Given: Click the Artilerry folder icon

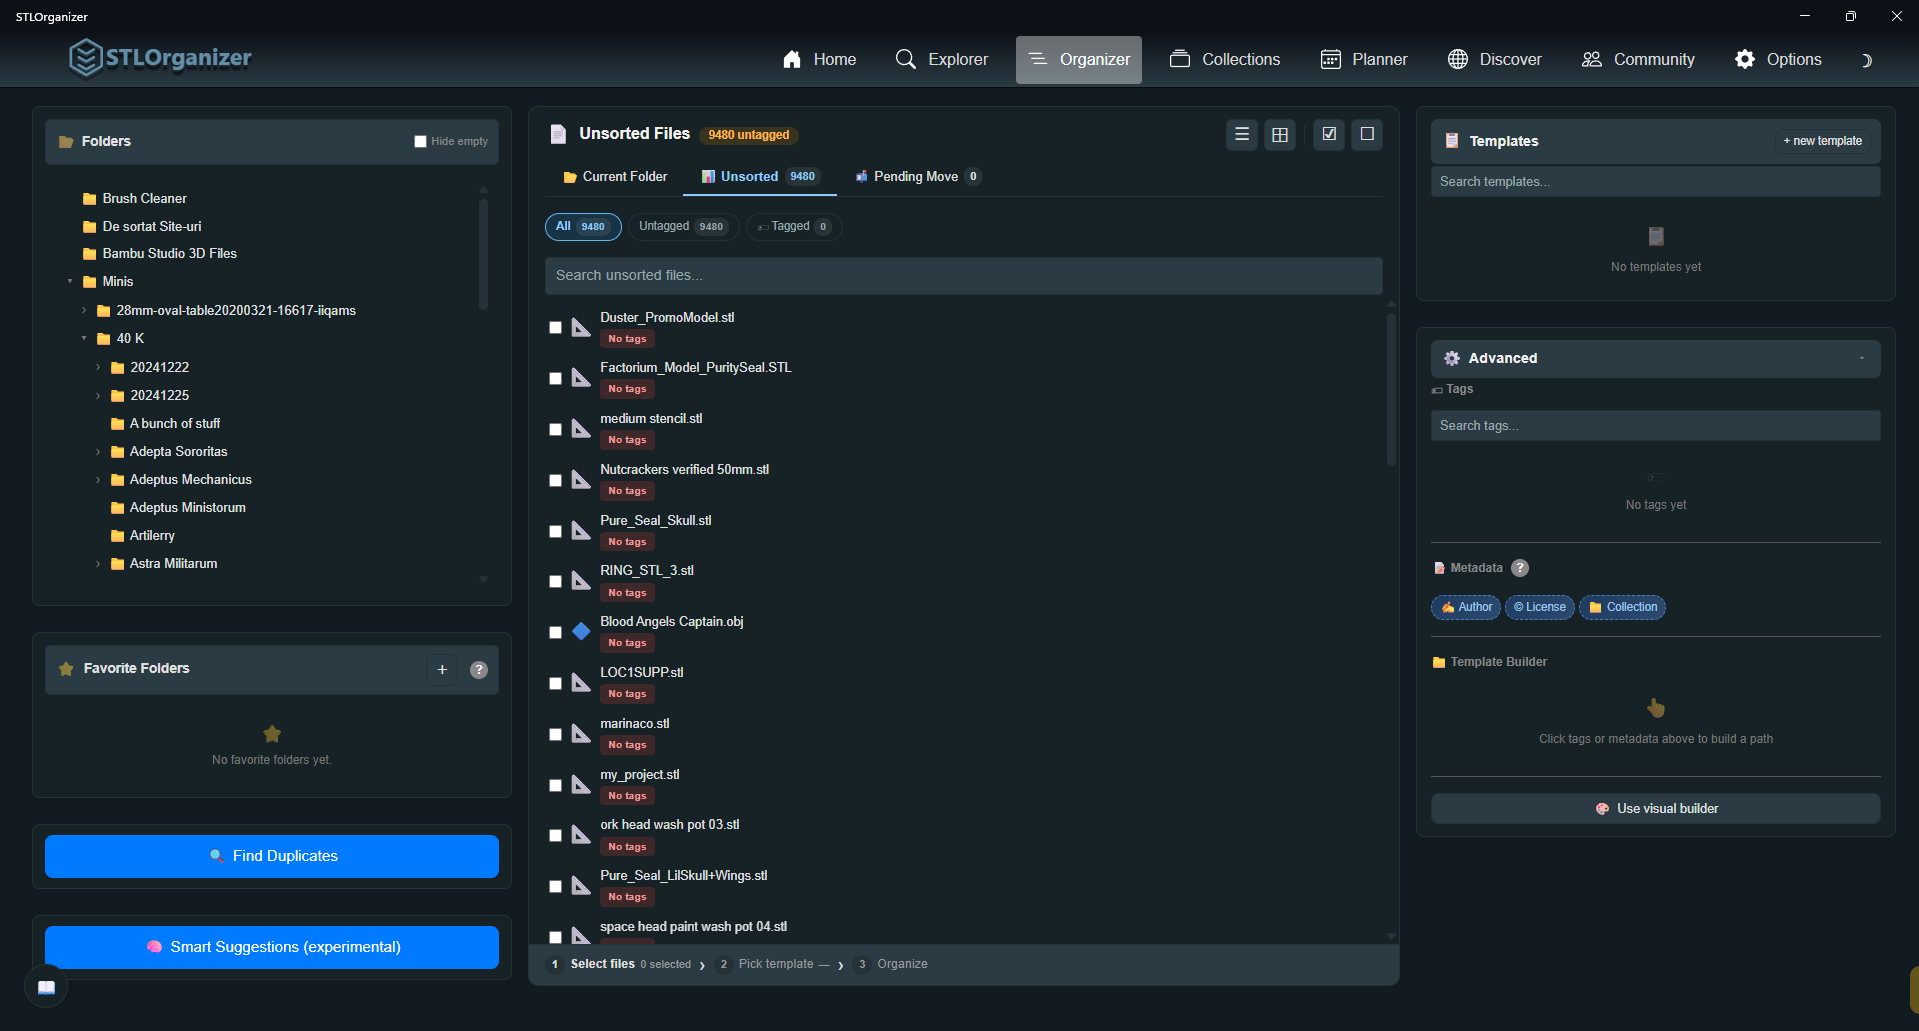Looking at the screenshot, I should pyautogui.click(x=117, y=536).
